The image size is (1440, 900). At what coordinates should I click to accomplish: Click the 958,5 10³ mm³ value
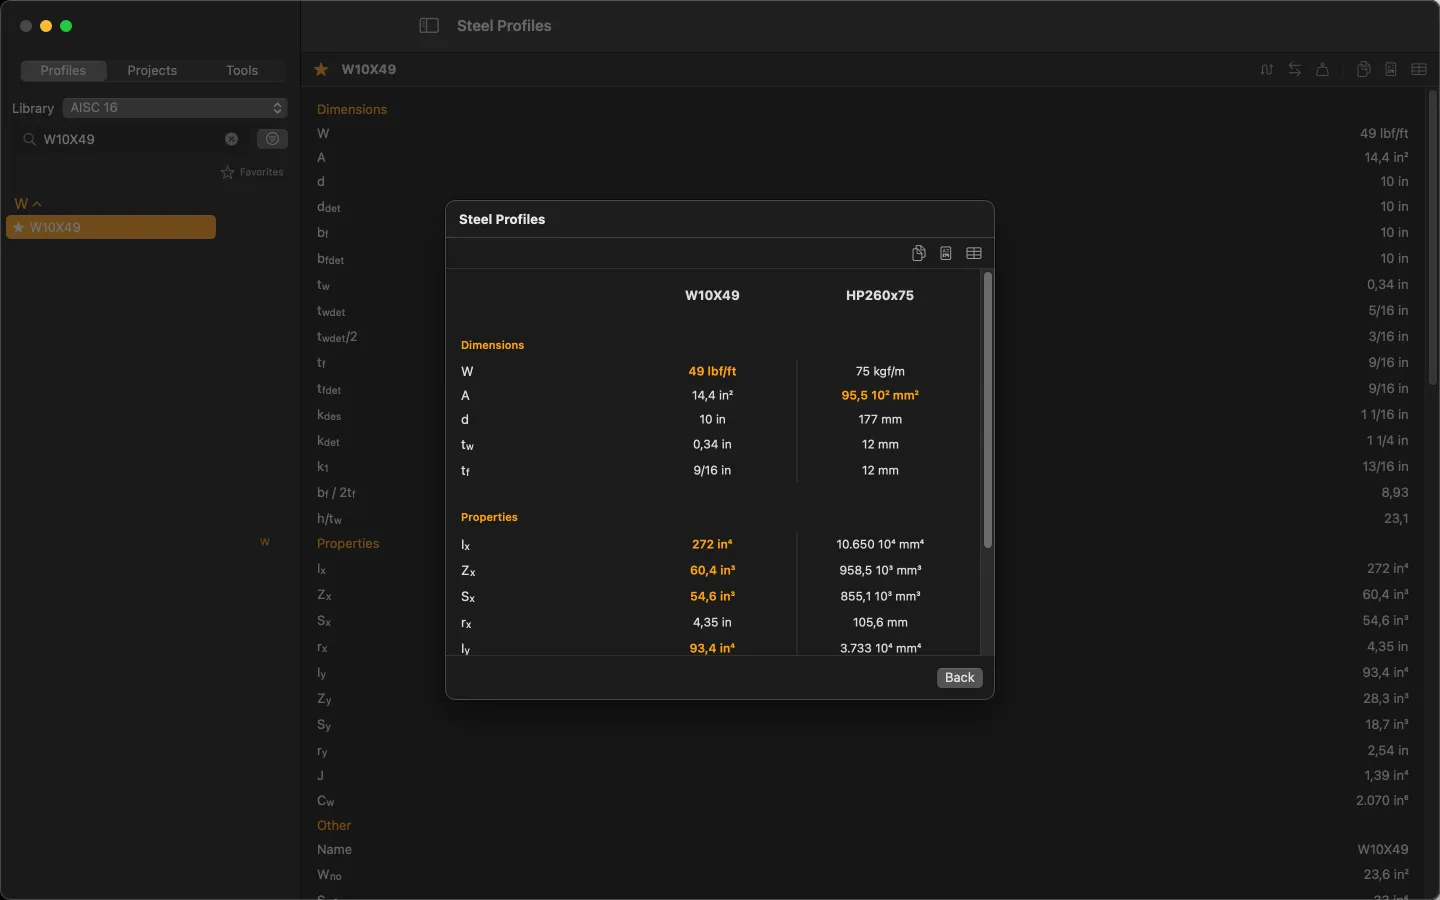[880, 570]
